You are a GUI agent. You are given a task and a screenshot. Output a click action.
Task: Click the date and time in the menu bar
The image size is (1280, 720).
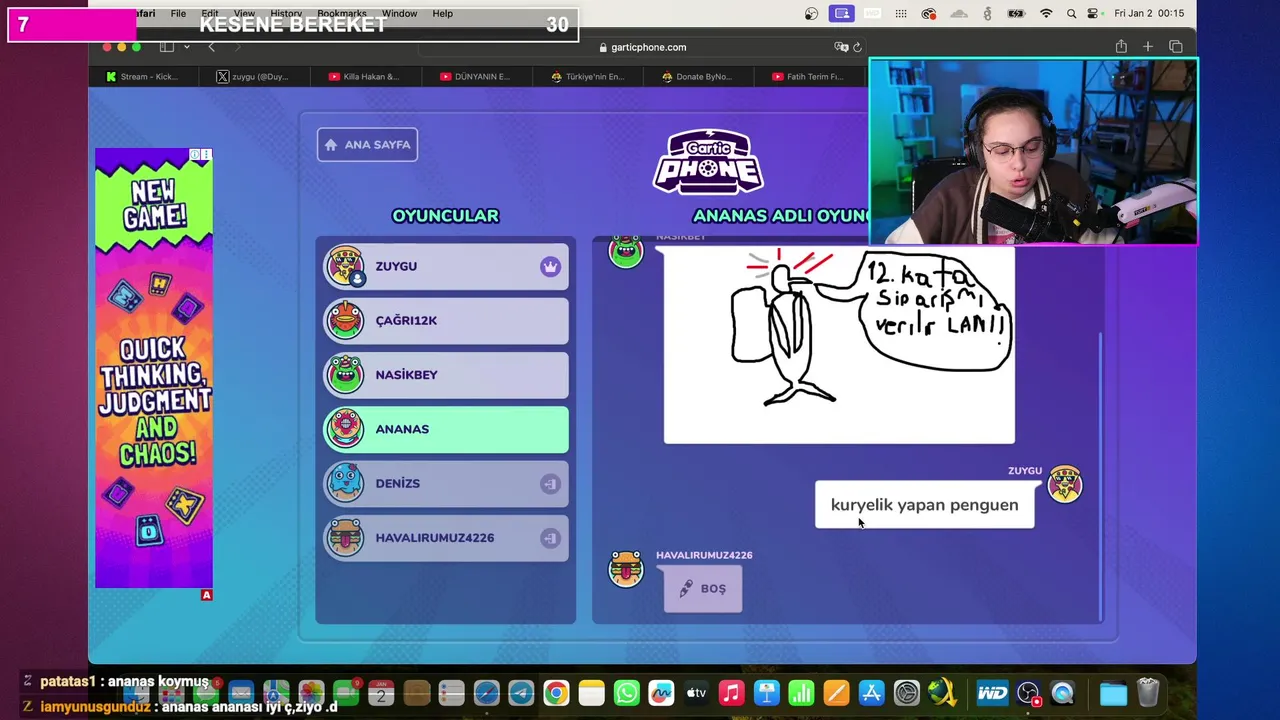[x=1149, y=13]
